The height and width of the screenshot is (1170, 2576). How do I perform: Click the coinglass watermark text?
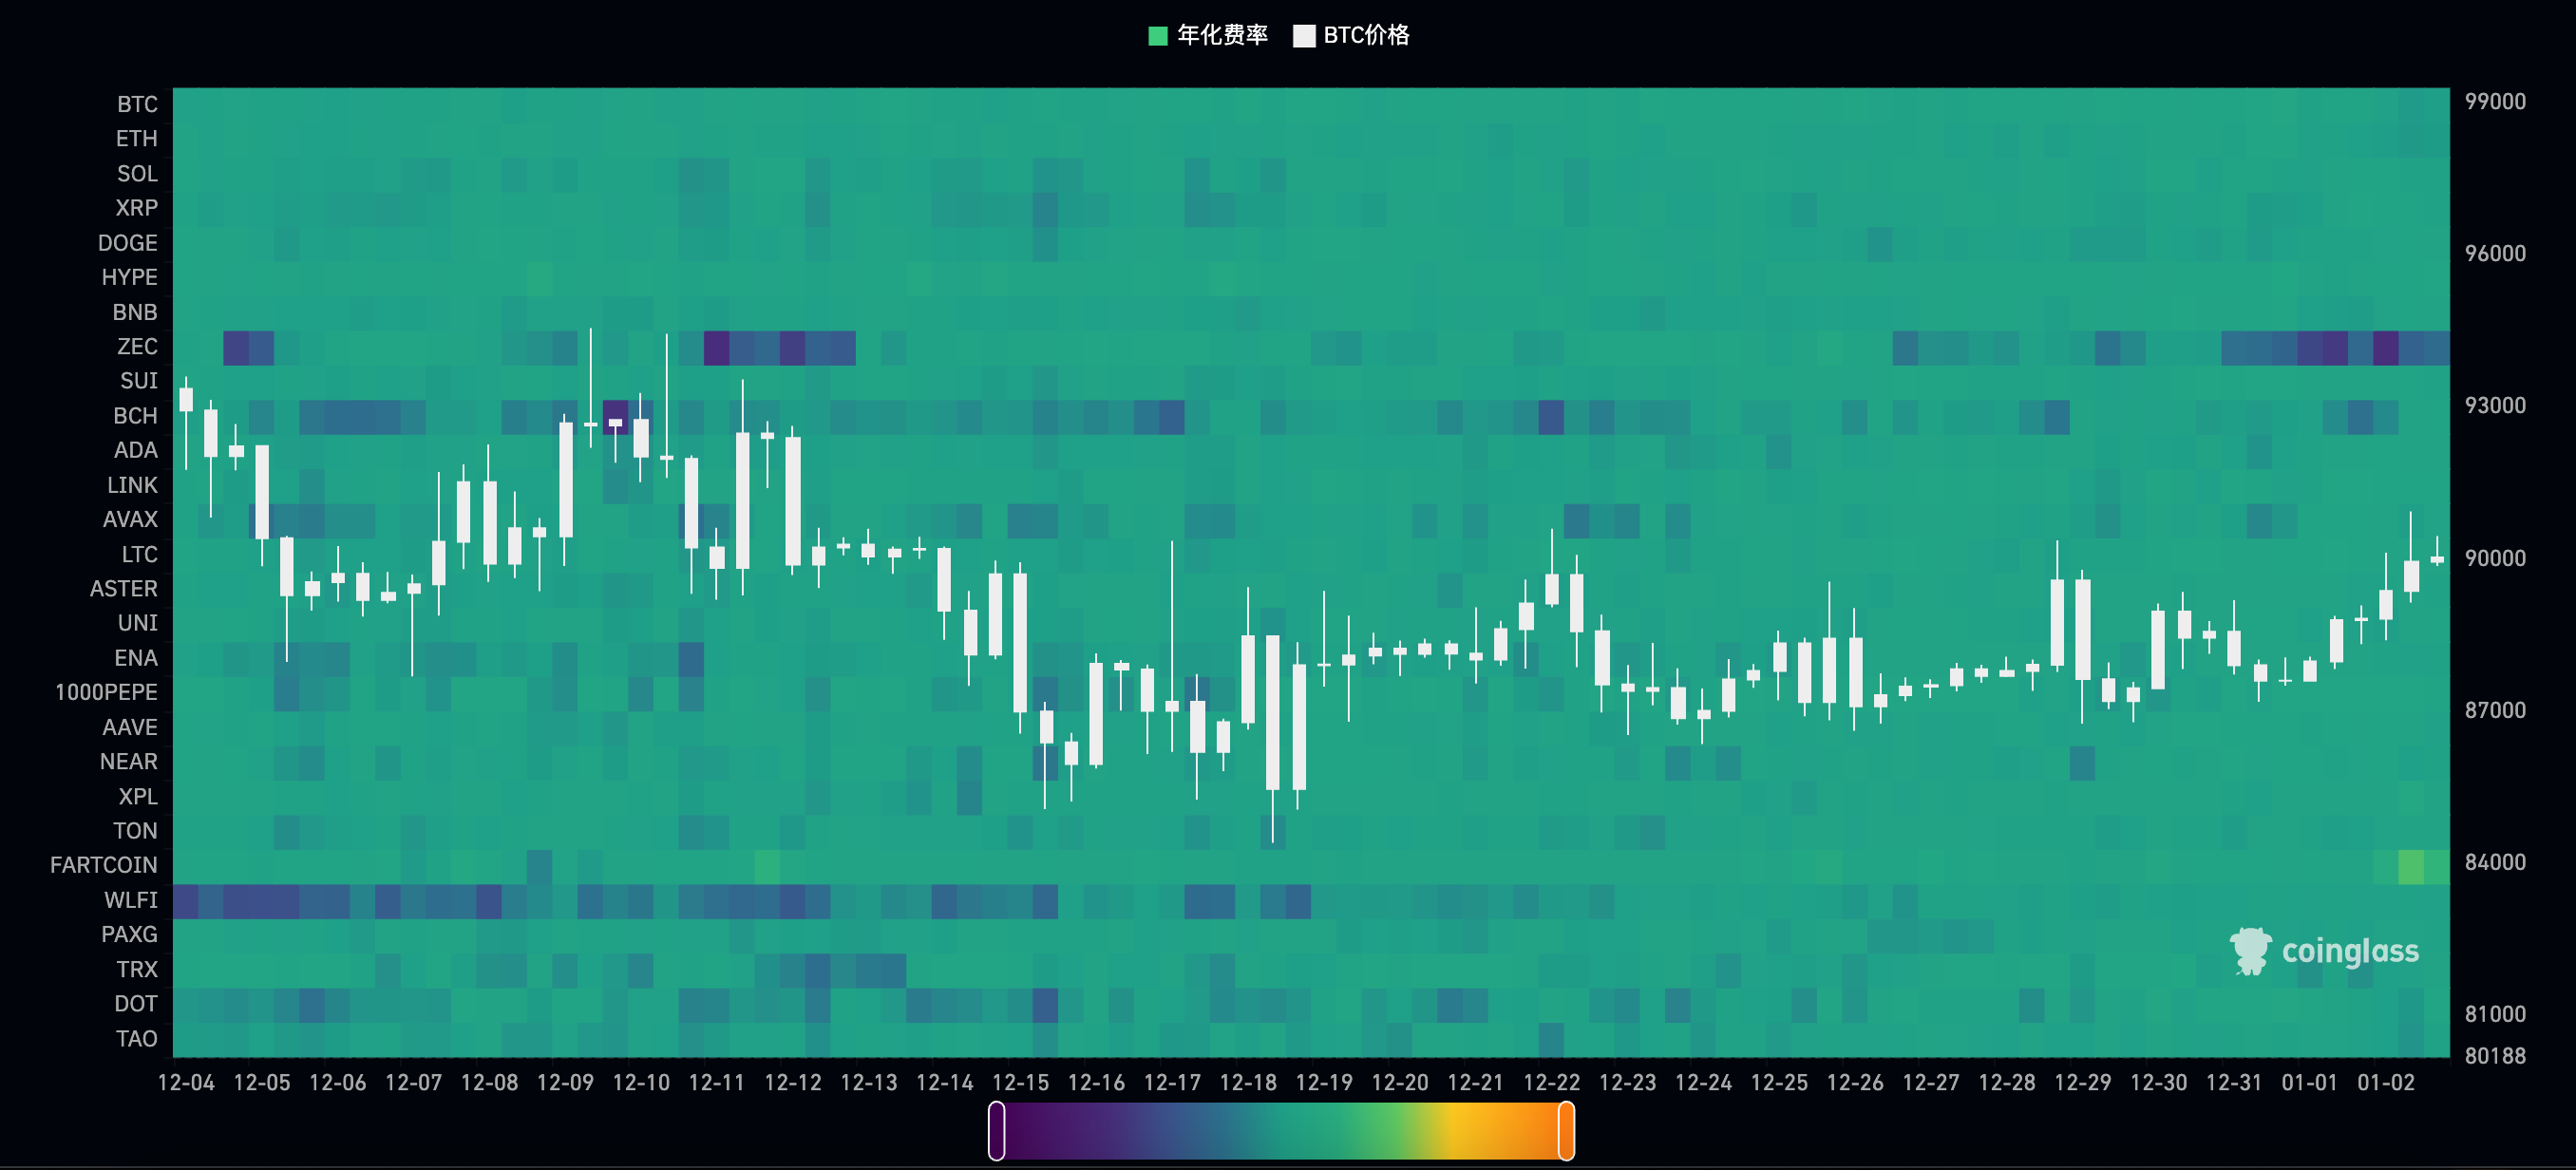2349,951
